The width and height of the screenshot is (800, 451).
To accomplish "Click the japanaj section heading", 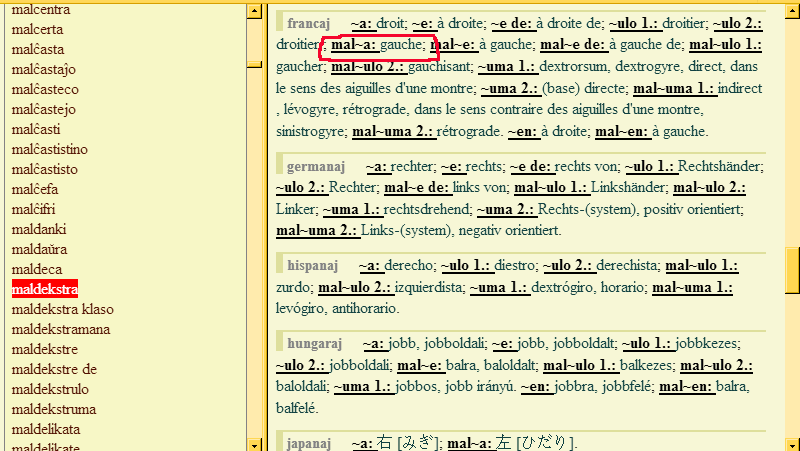I will (309, 443).
